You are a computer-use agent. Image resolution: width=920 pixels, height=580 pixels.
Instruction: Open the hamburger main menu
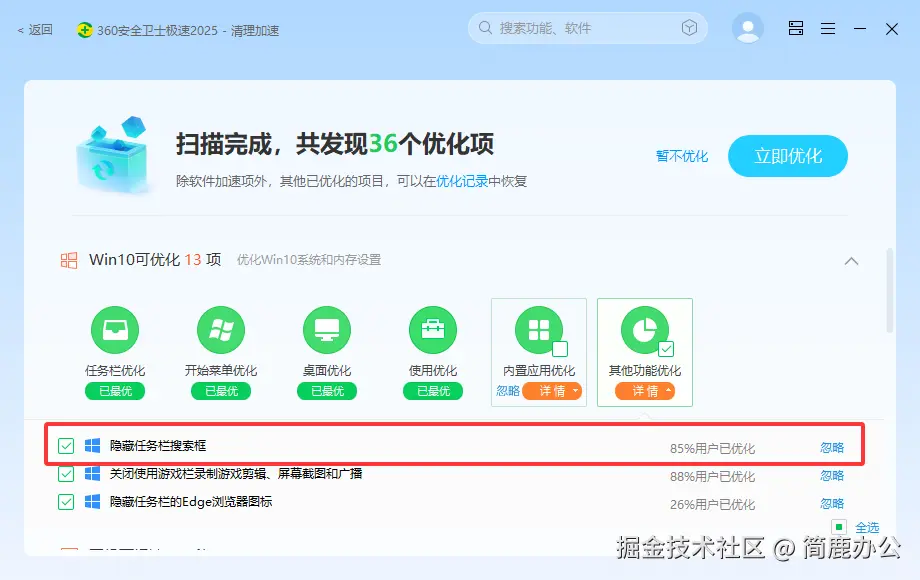[828, 28]
